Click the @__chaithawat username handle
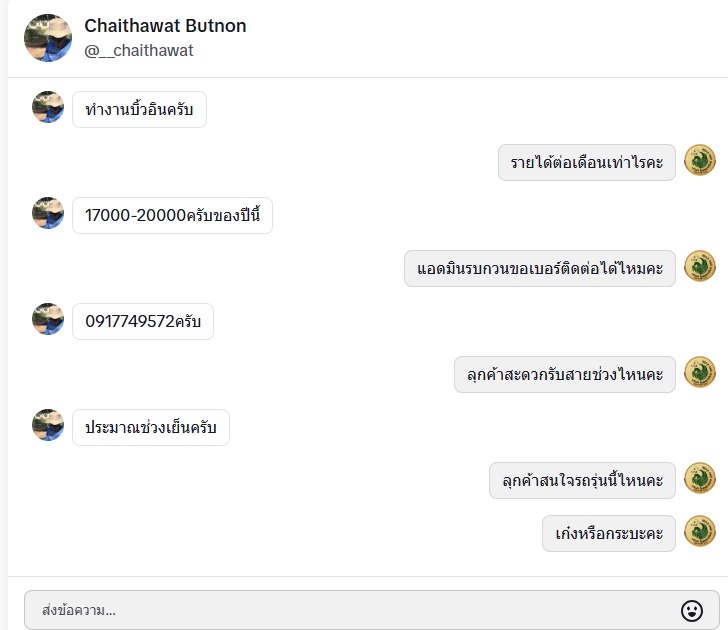The image size is (728, 630). (x=139, y=50)
